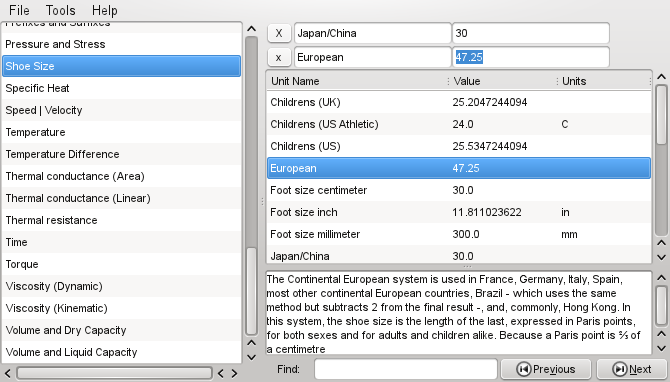
Task: Click the Find search field
Action: click(x=406, y=369)
